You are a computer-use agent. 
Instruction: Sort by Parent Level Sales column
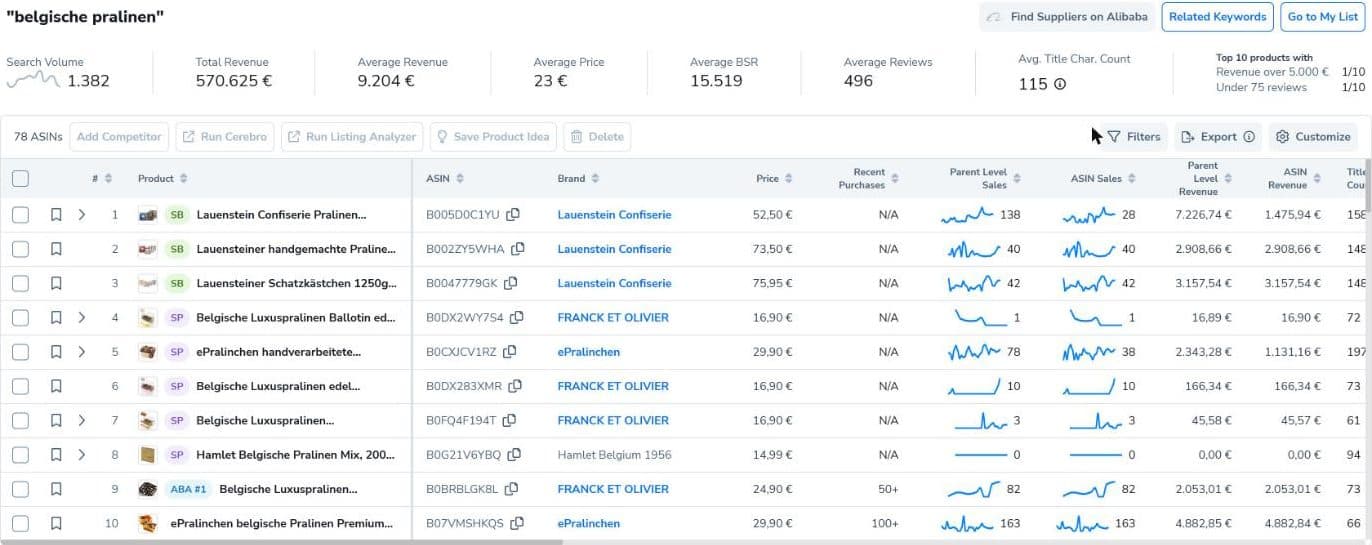[x=1016, y=179]
